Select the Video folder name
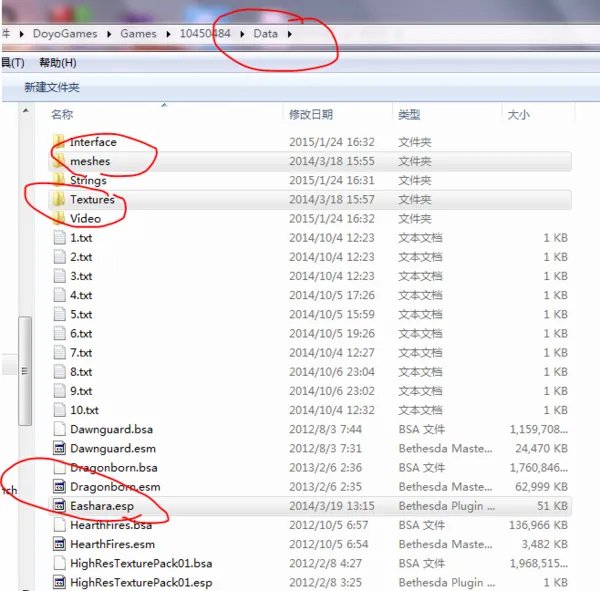The height and width of the screenshot is (591, 600). 85,219
